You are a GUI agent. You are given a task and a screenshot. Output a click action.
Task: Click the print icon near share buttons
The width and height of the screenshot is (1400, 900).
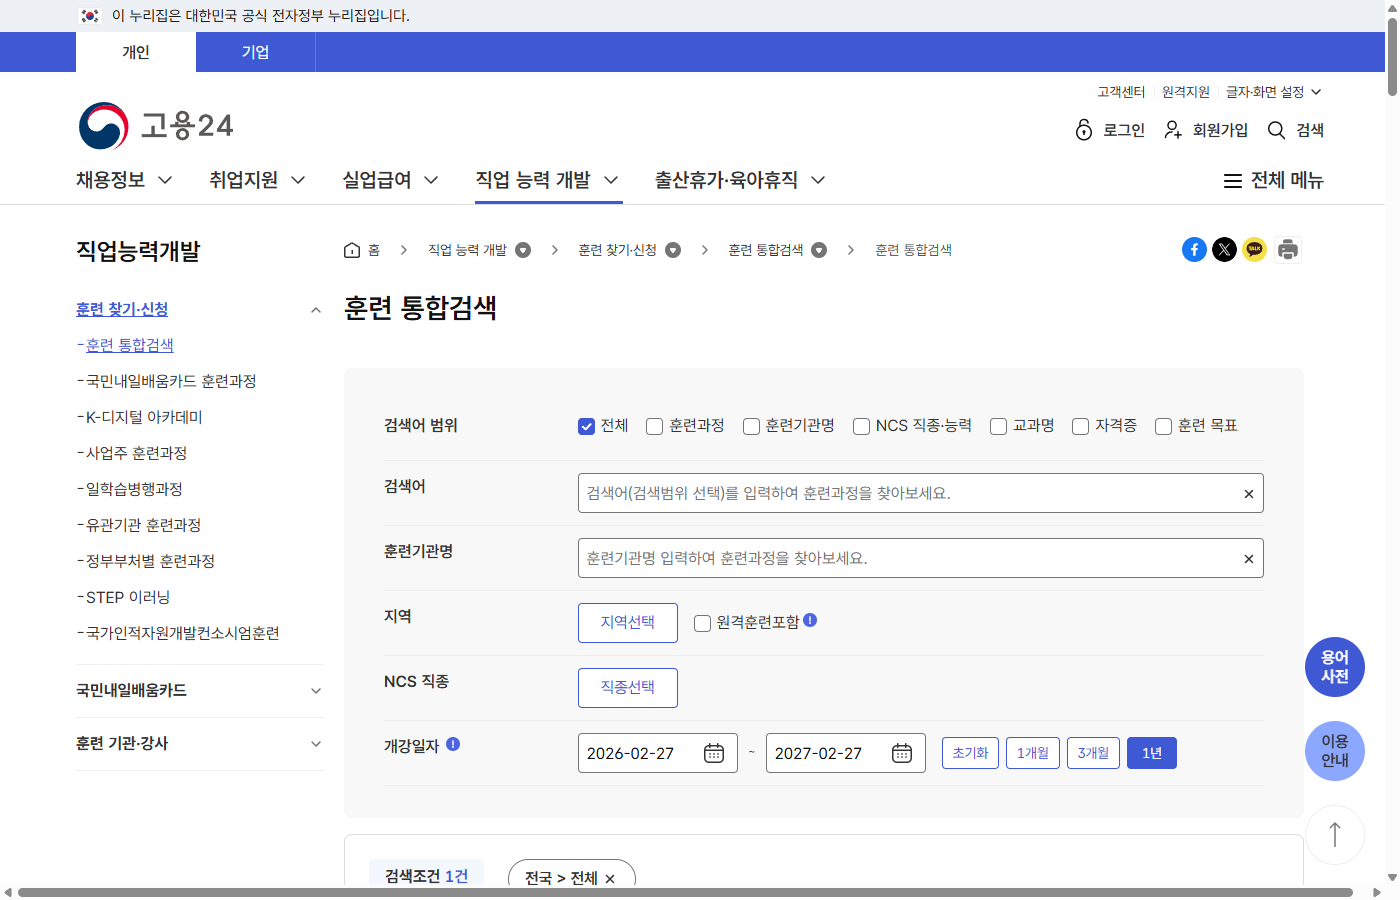1287,249
